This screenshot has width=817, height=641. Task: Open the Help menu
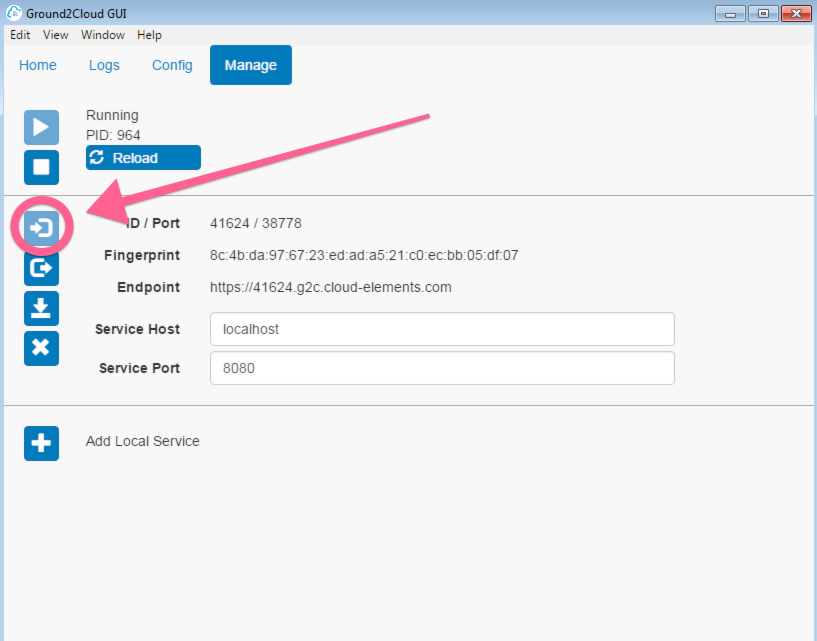coord(150,35)
